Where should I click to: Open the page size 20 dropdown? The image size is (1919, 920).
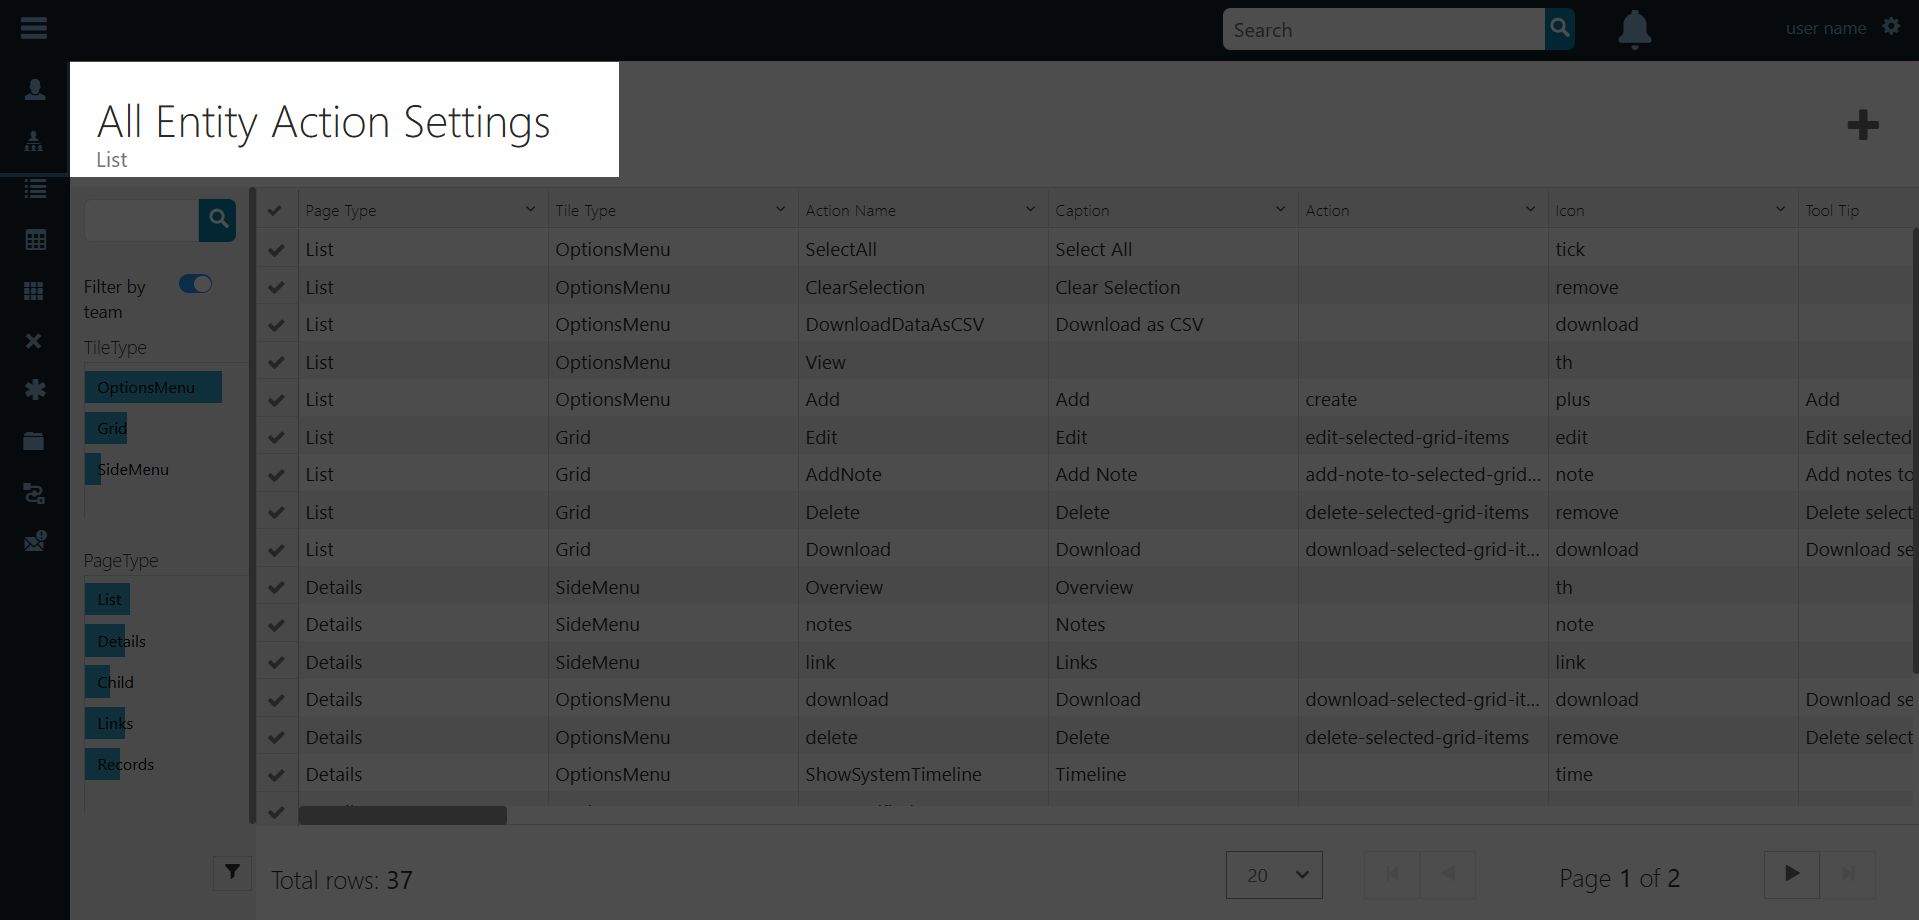click(1273, 874)
